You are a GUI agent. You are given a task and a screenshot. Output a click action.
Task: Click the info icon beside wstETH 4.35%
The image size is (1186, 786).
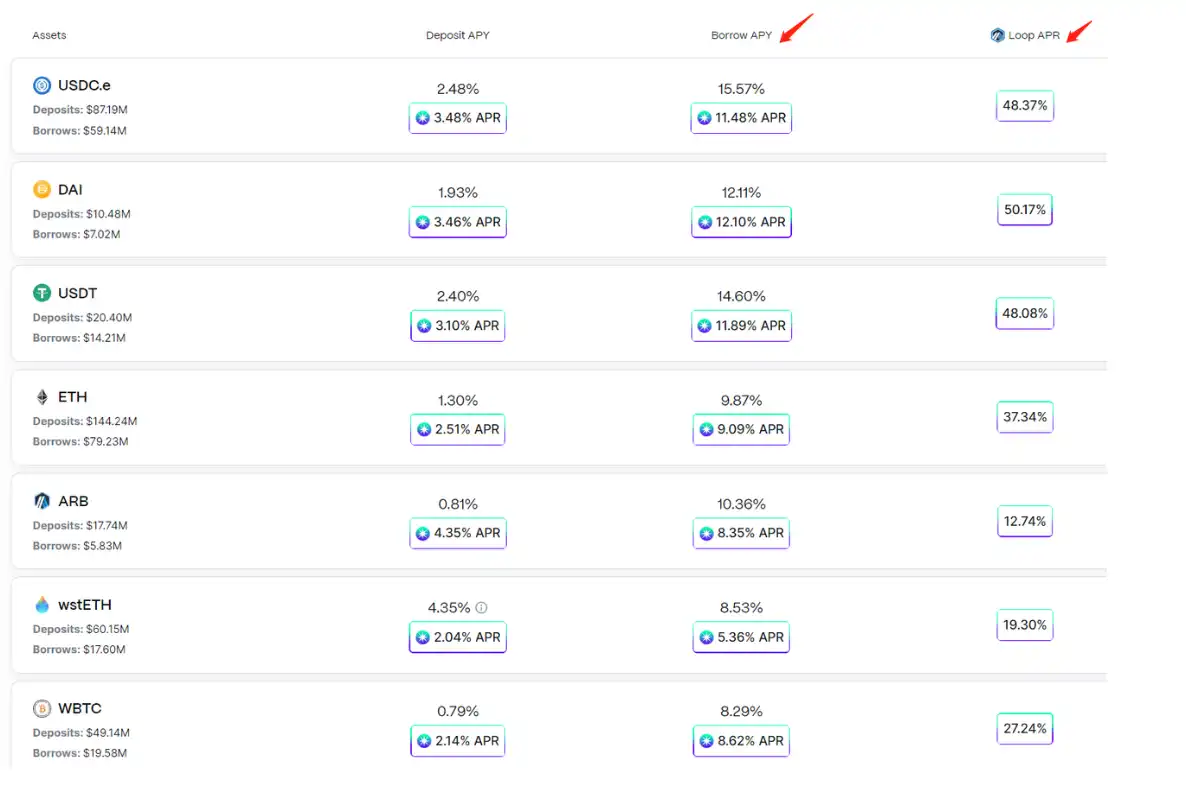tap(481, 608)
